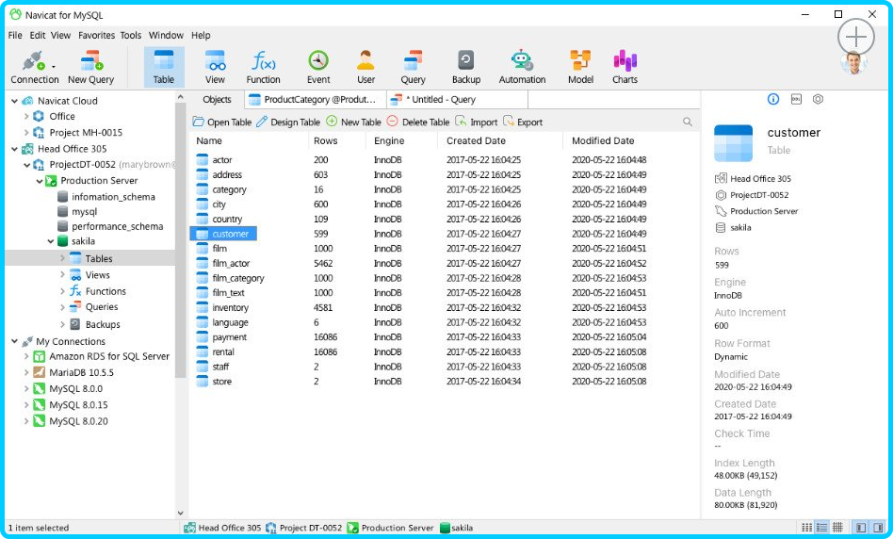Collapse the Navicat Cloud group
This screenshot has width=893, height=539.
(x=13, y=101)
